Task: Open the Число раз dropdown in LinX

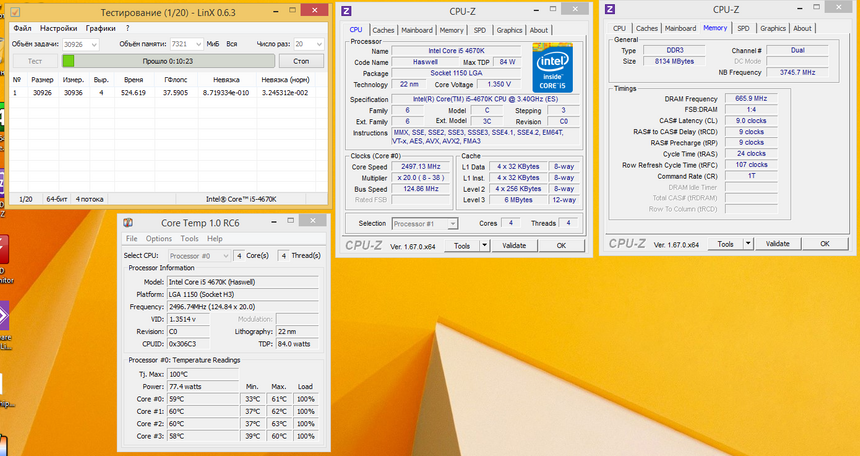Action: click(x=318, y=45)
